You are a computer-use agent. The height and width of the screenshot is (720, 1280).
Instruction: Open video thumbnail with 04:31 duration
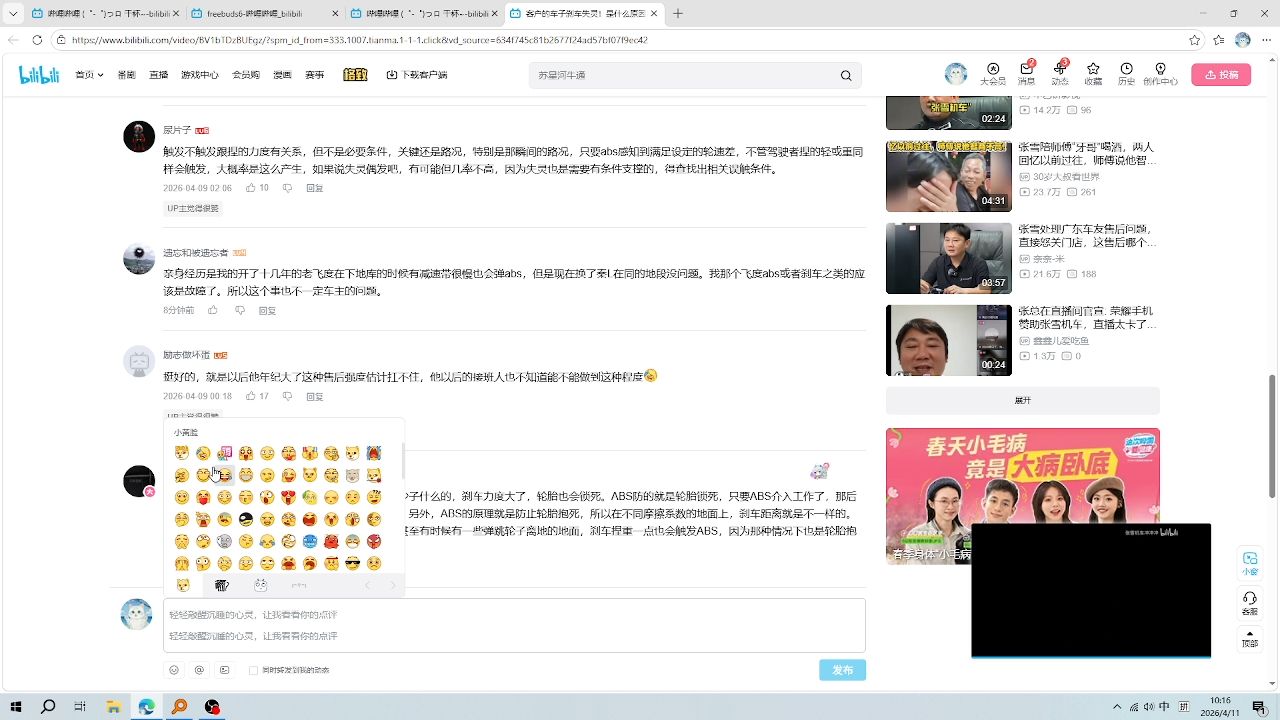[948, 176]
